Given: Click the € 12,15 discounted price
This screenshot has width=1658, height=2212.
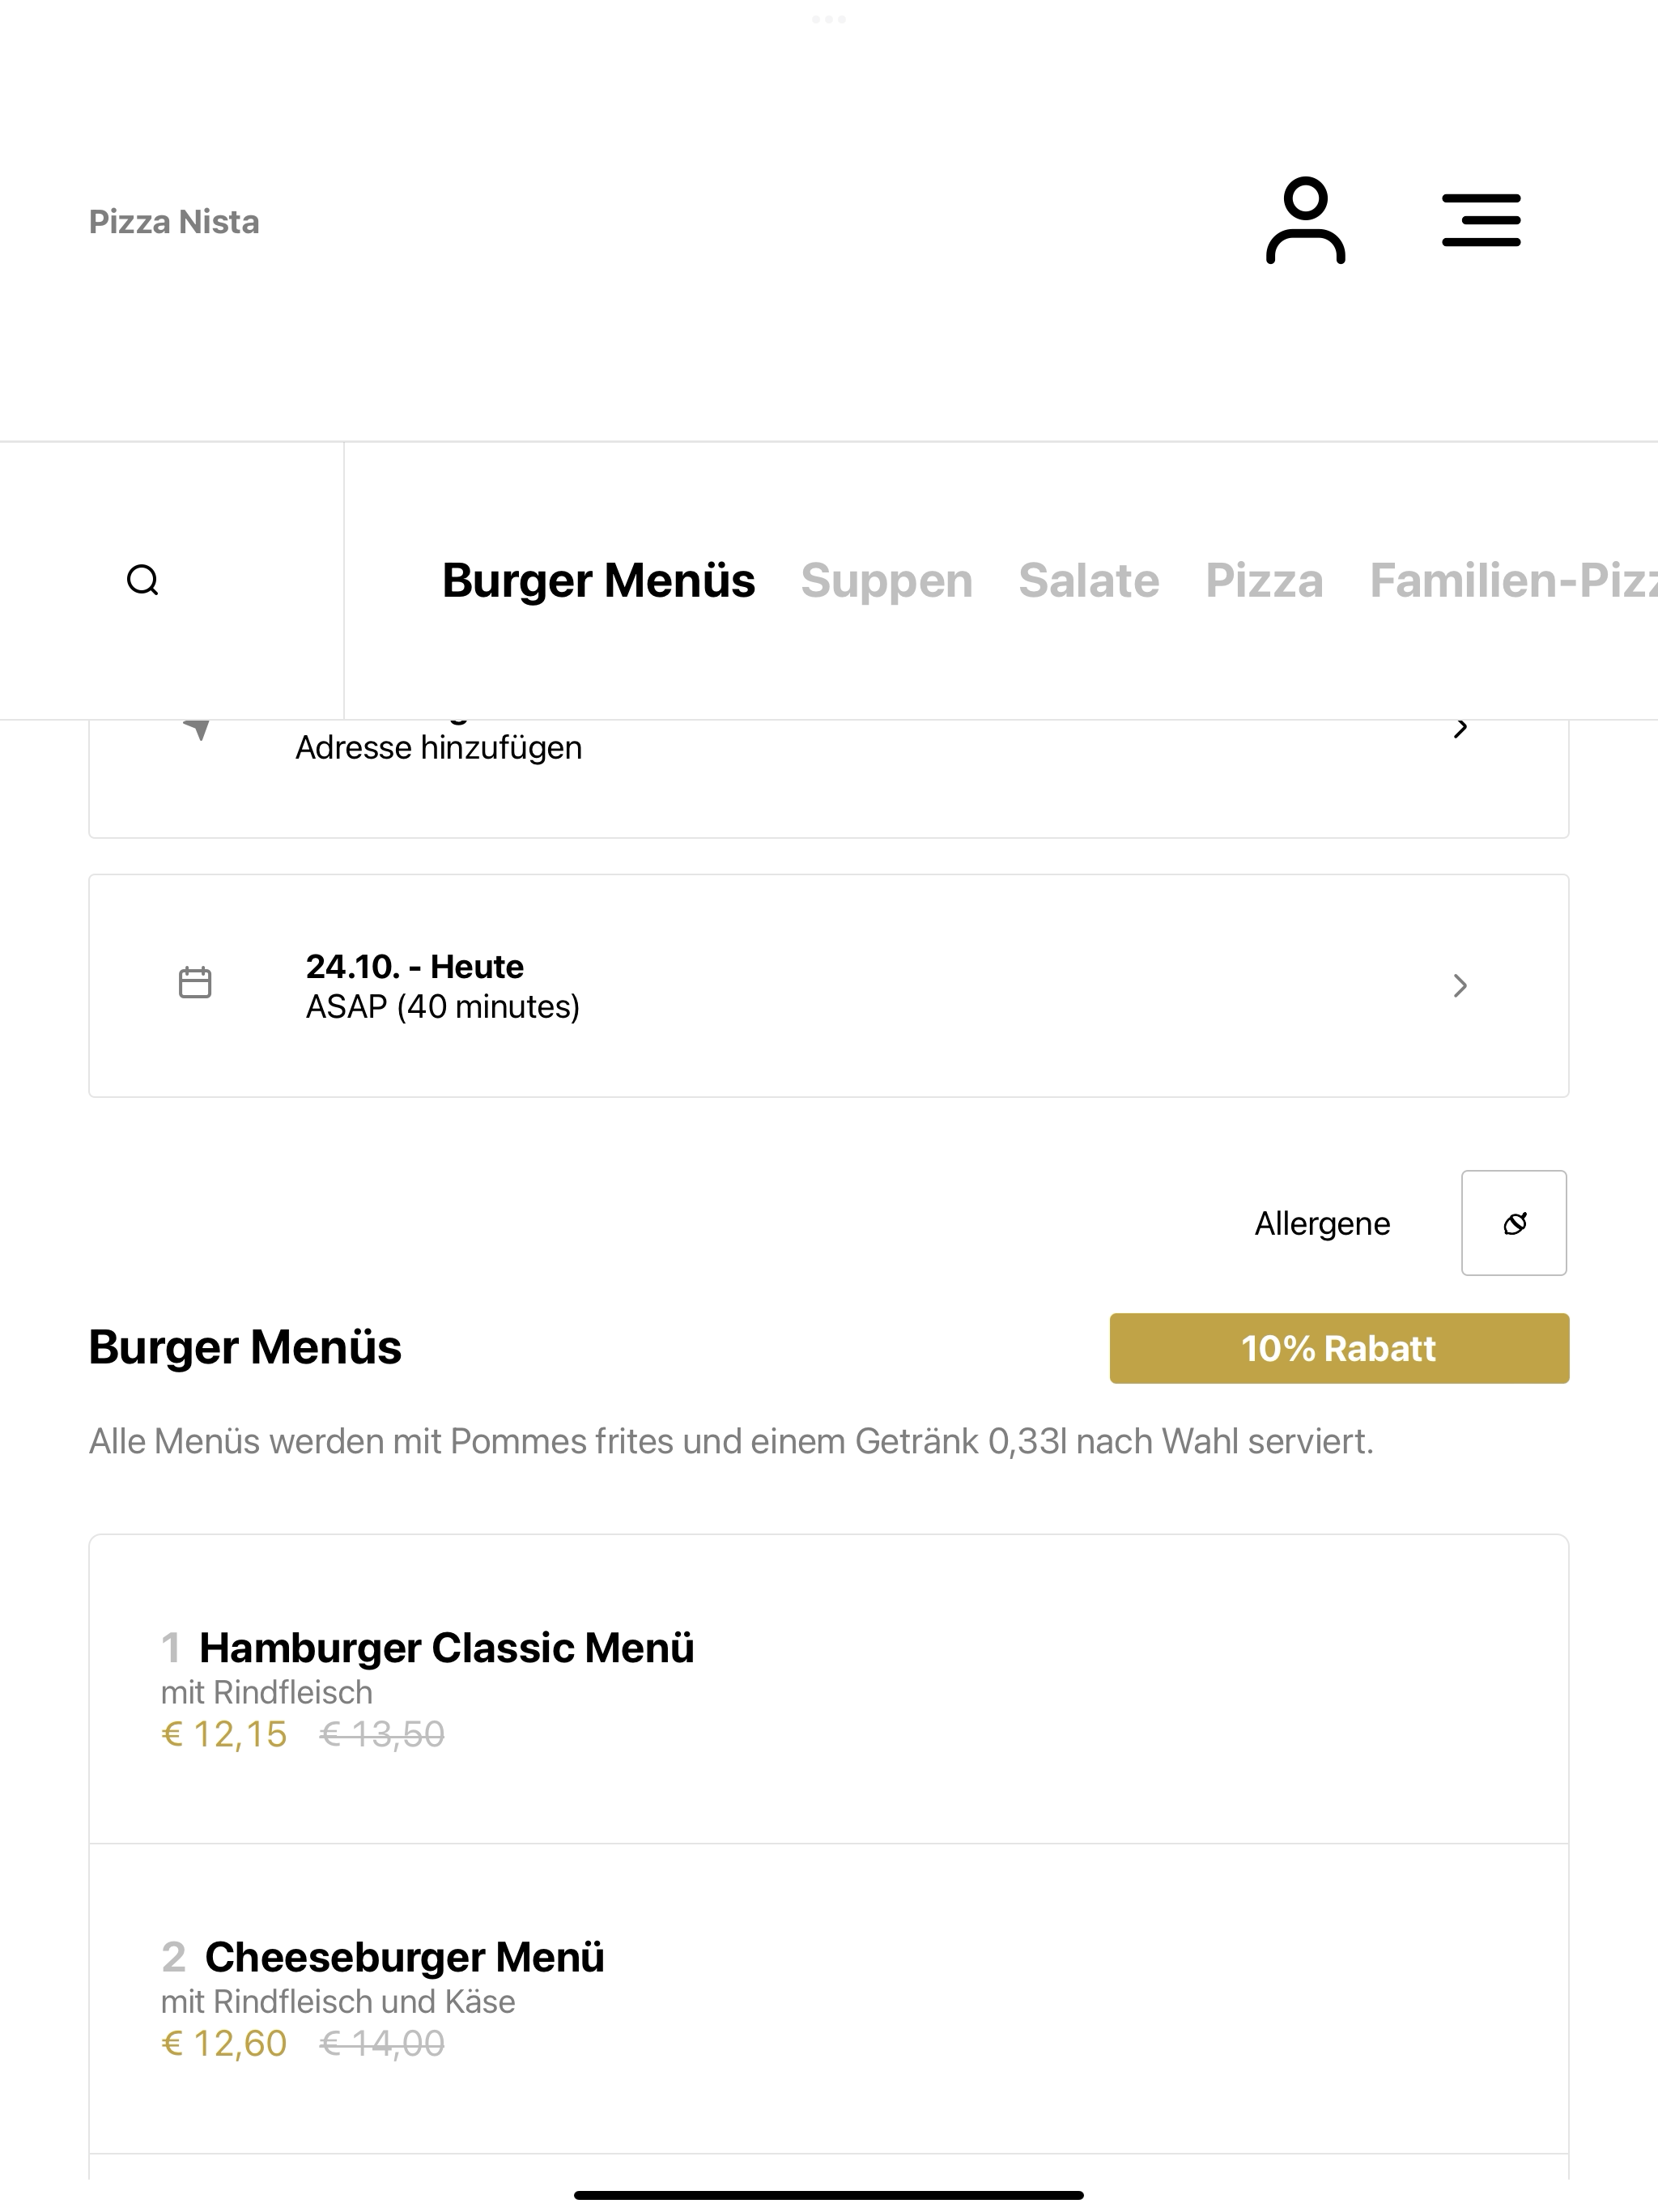Looking at the screenshot, I should (224, 1734).
